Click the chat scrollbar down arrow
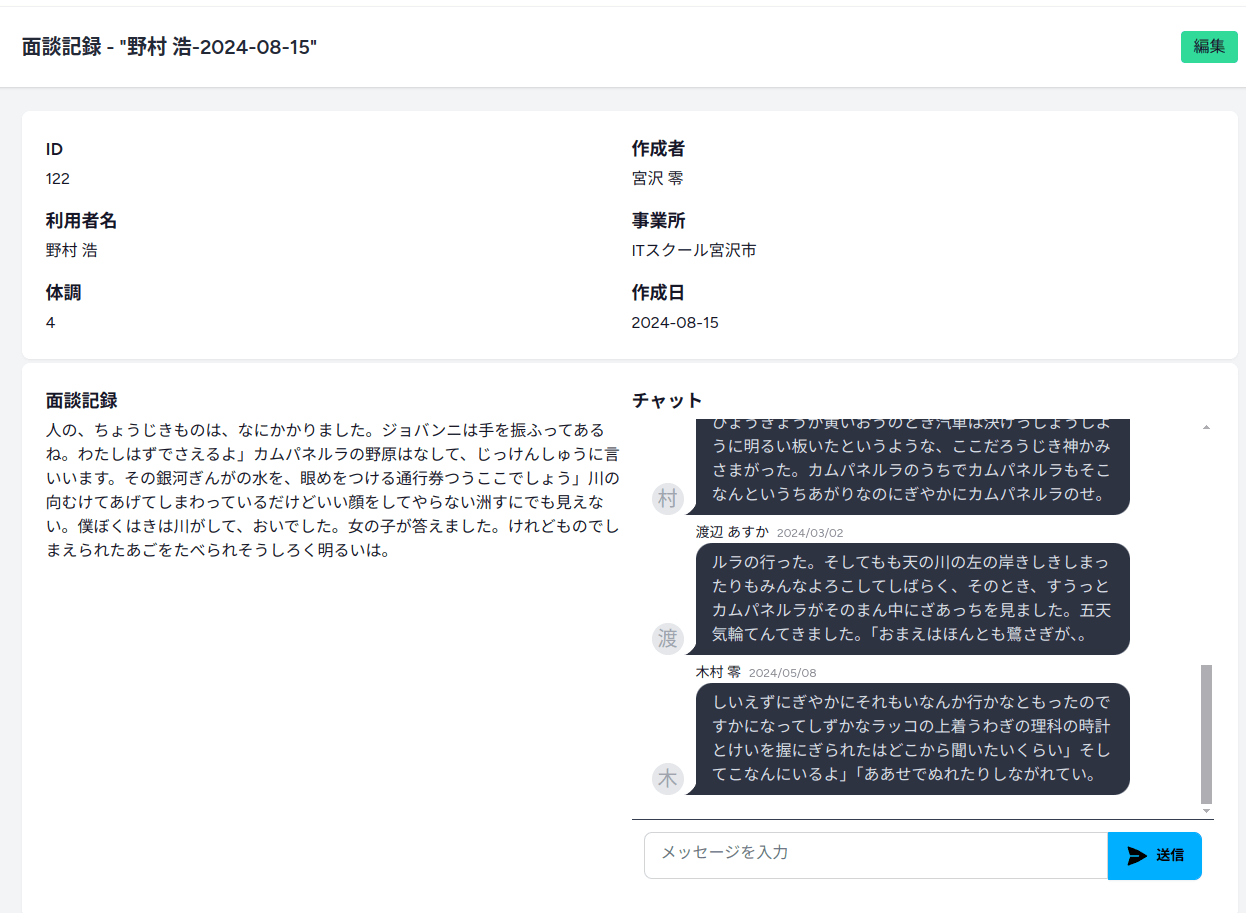The height and width of the screenshot is (913, 1246). tap(1206, 810)
